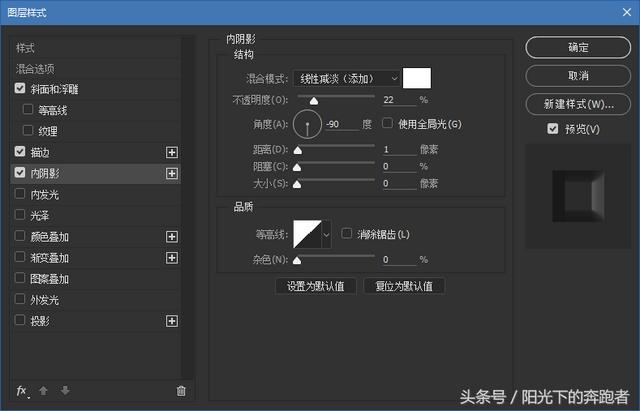Enable the 图案叠加 checkbox
The image size is (640, 411).
coord(20,278)
